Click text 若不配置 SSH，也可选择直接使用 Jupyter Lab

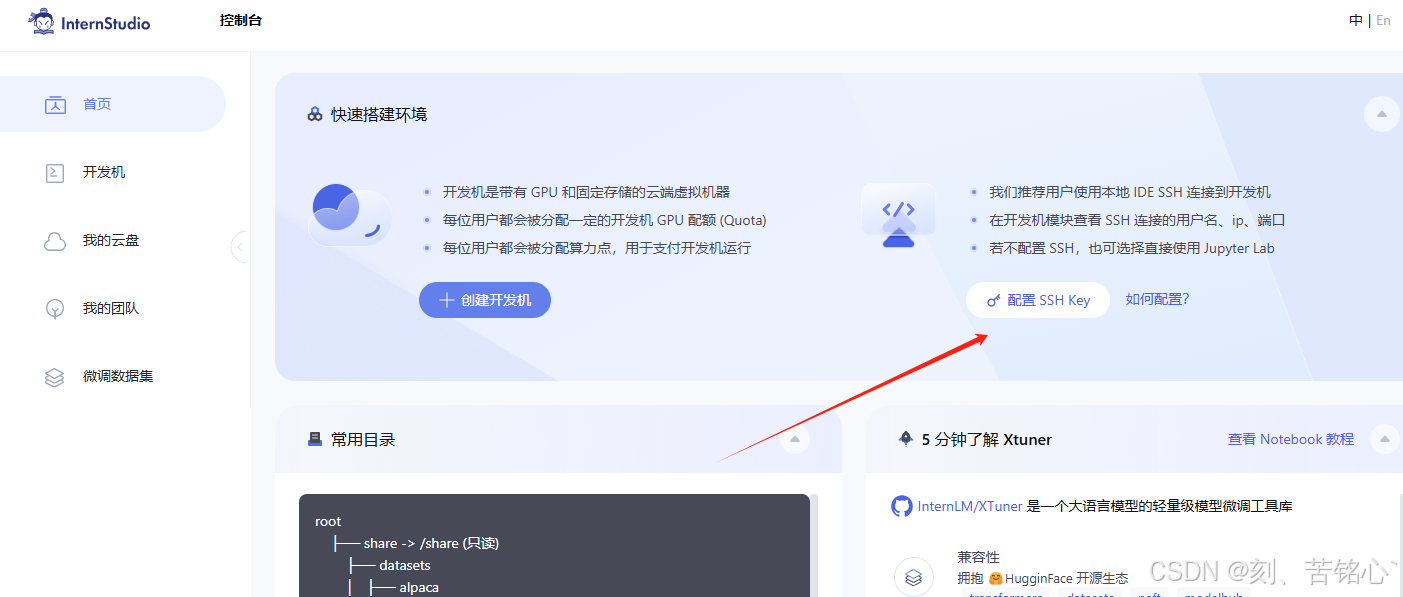tap(1132, 248)
